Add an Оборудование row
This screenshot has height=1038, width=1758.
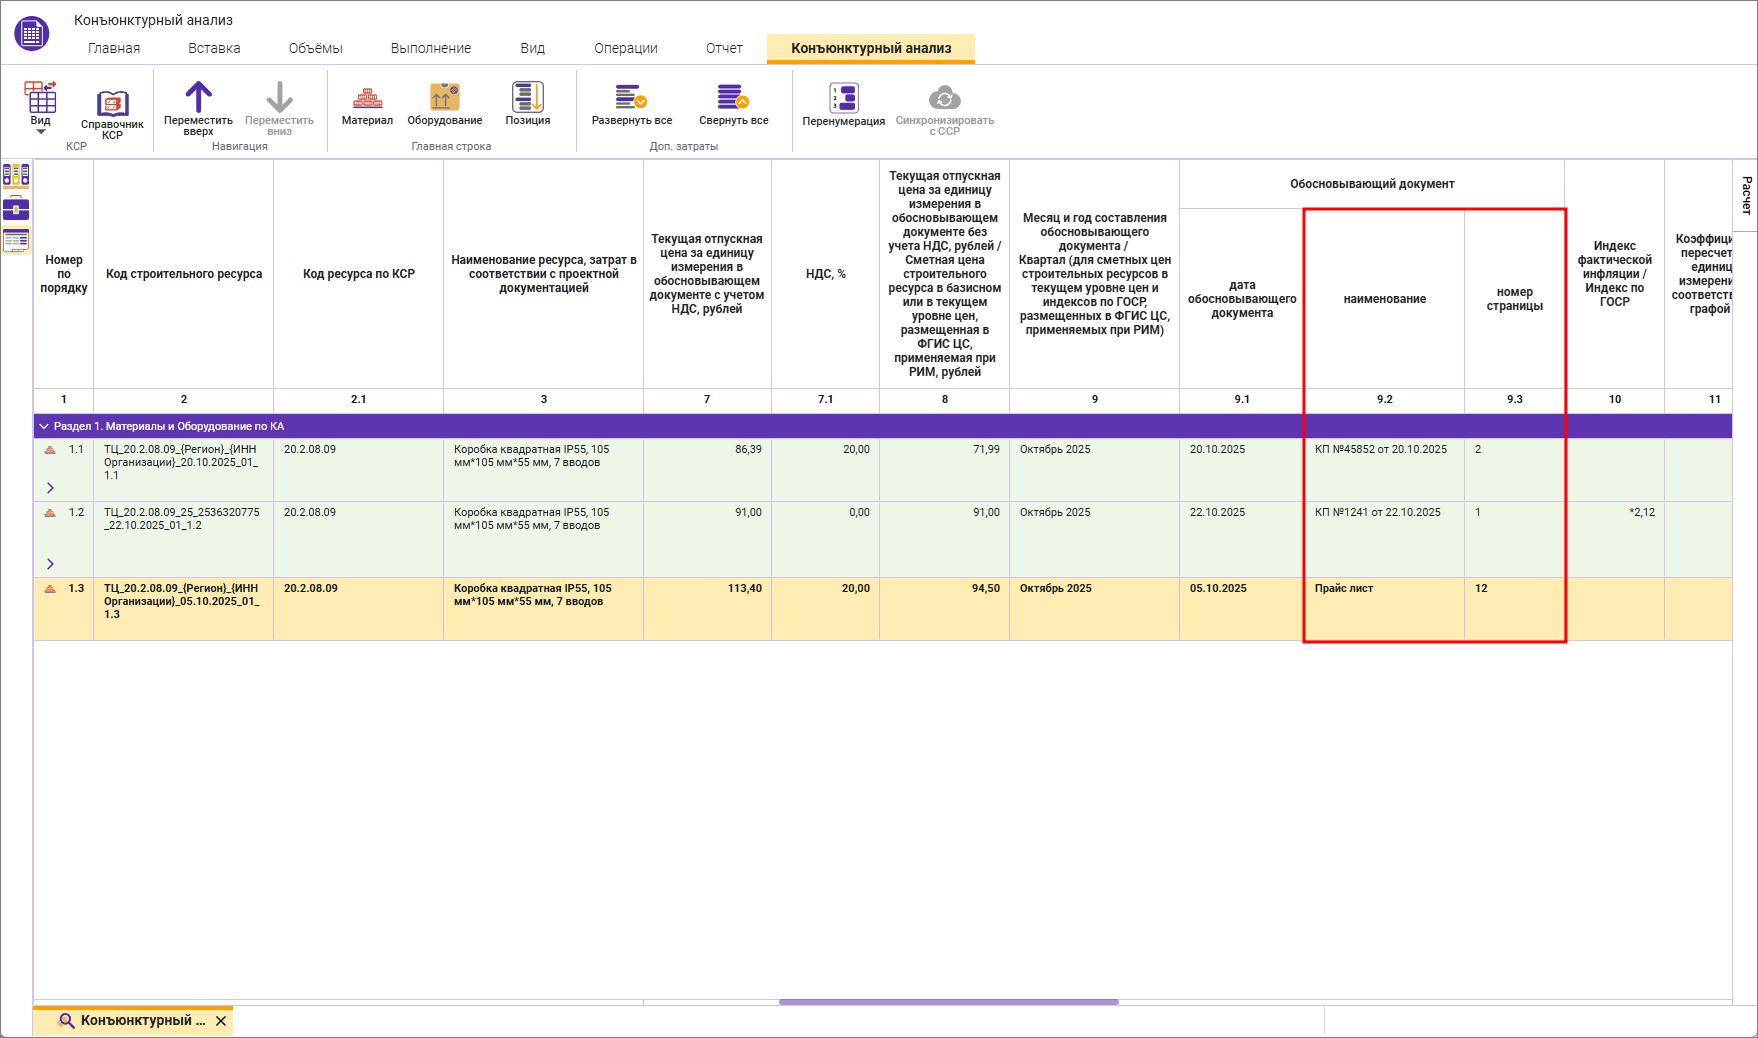(444, 98)
